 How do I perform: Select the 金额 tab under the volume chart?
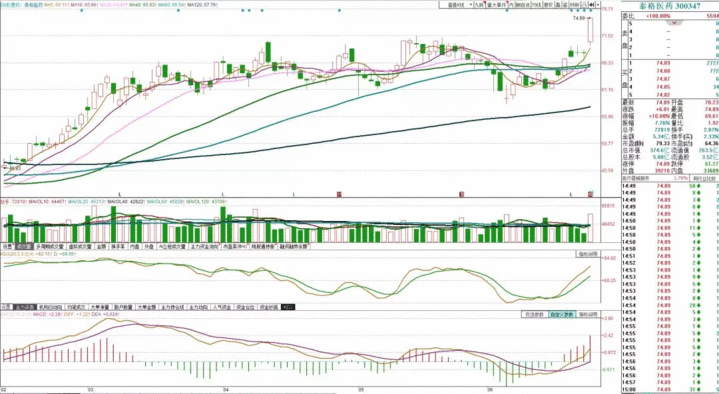(x=101, y=246)
